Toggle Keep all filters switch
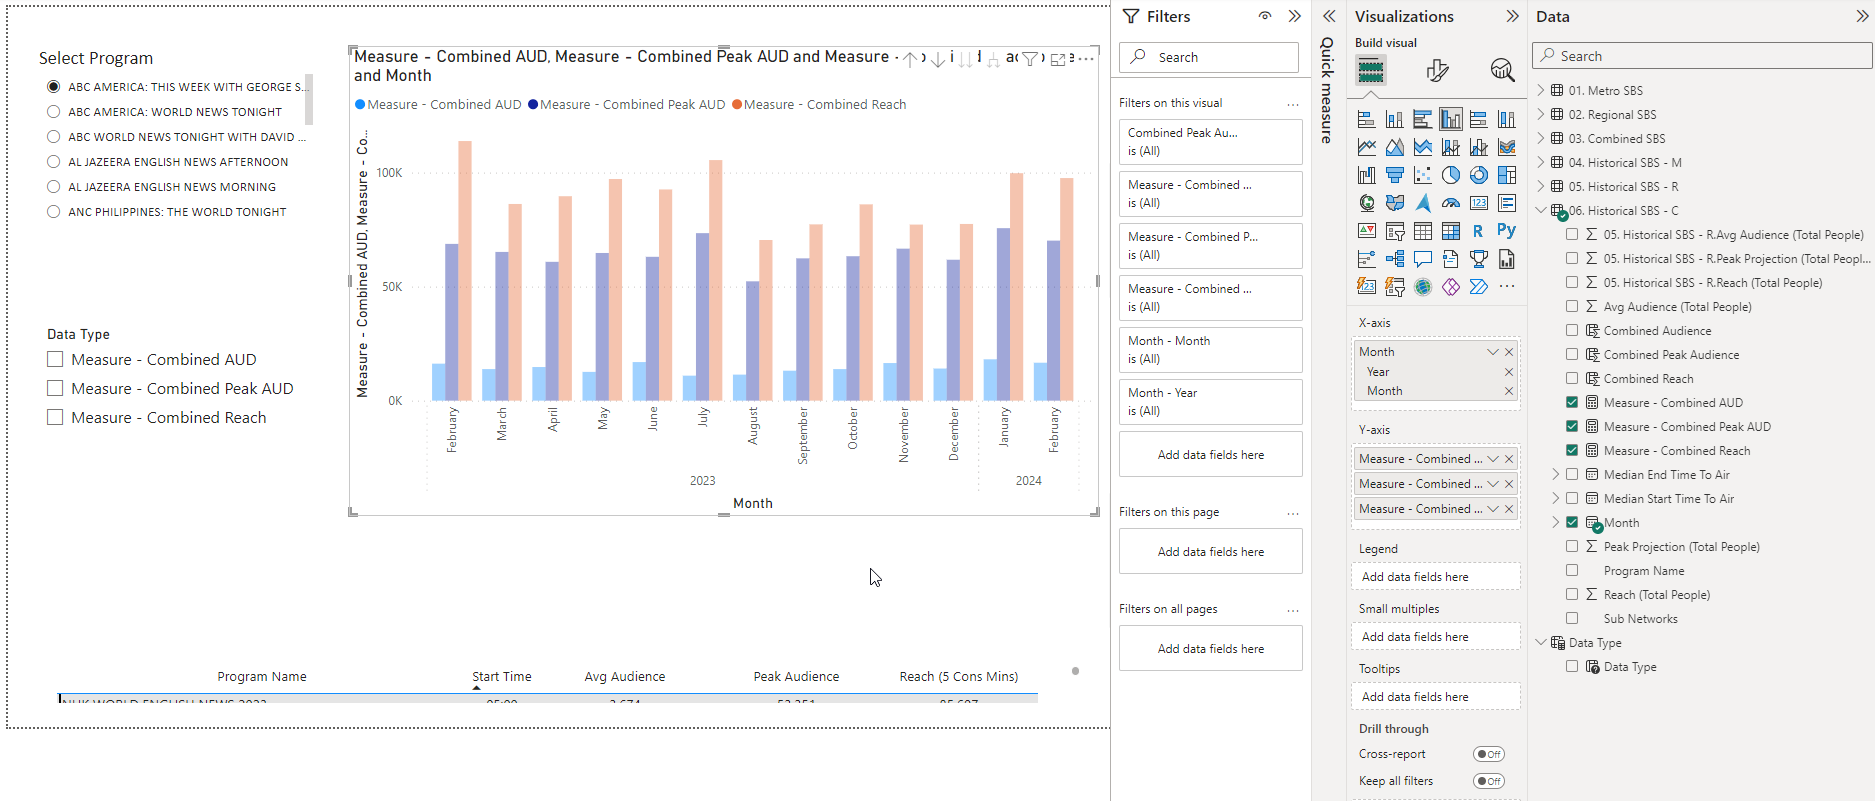1875x801 pixels. tap(1489, 781)
